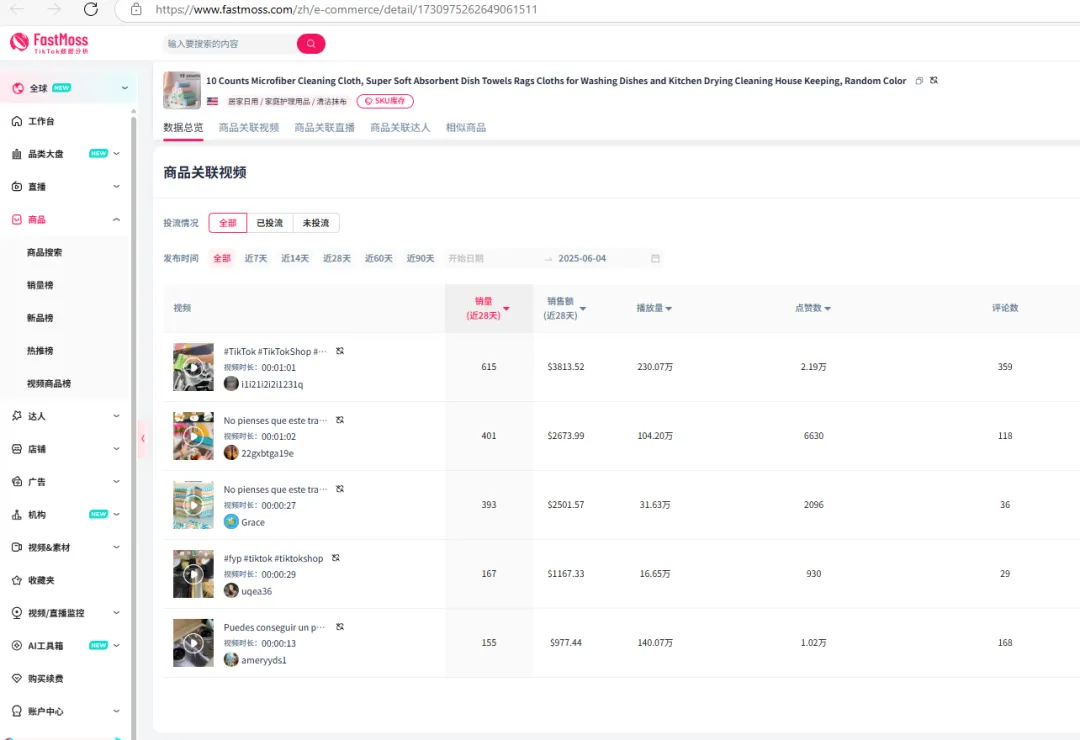Select 未投流 filter

[315, 223]
